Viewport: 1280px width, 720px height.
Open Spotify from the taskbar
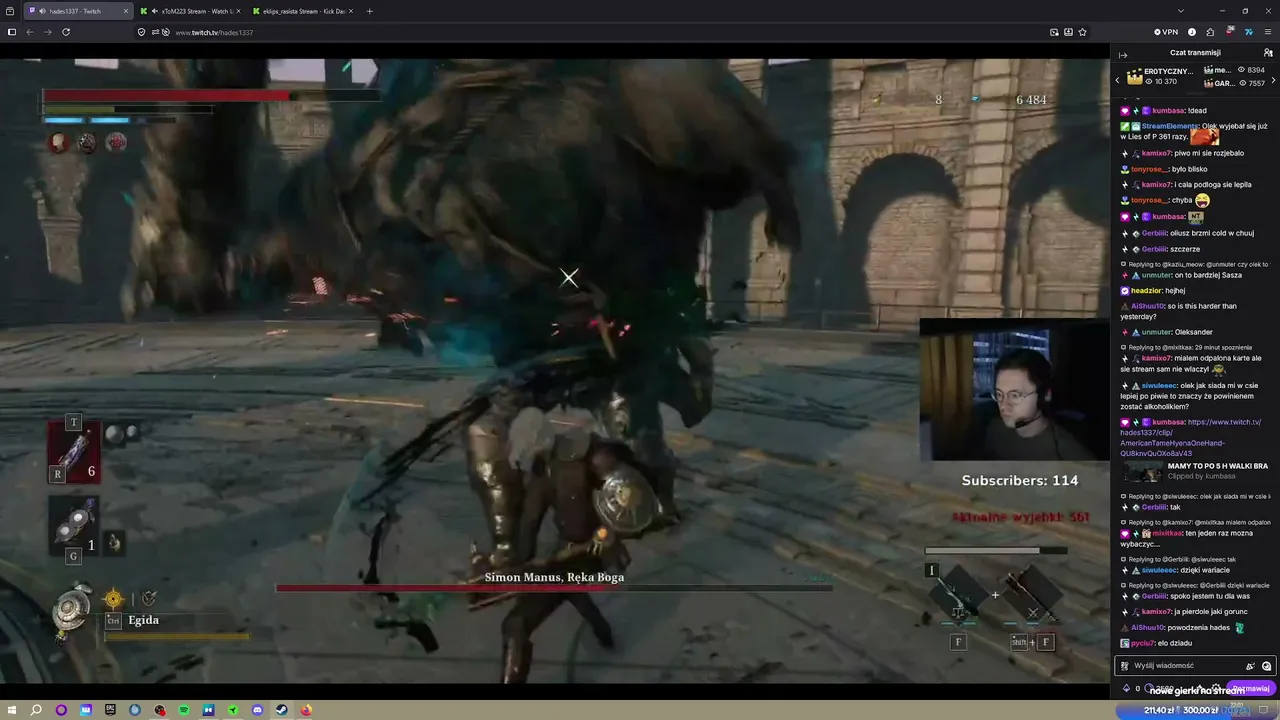click(184, 710)
